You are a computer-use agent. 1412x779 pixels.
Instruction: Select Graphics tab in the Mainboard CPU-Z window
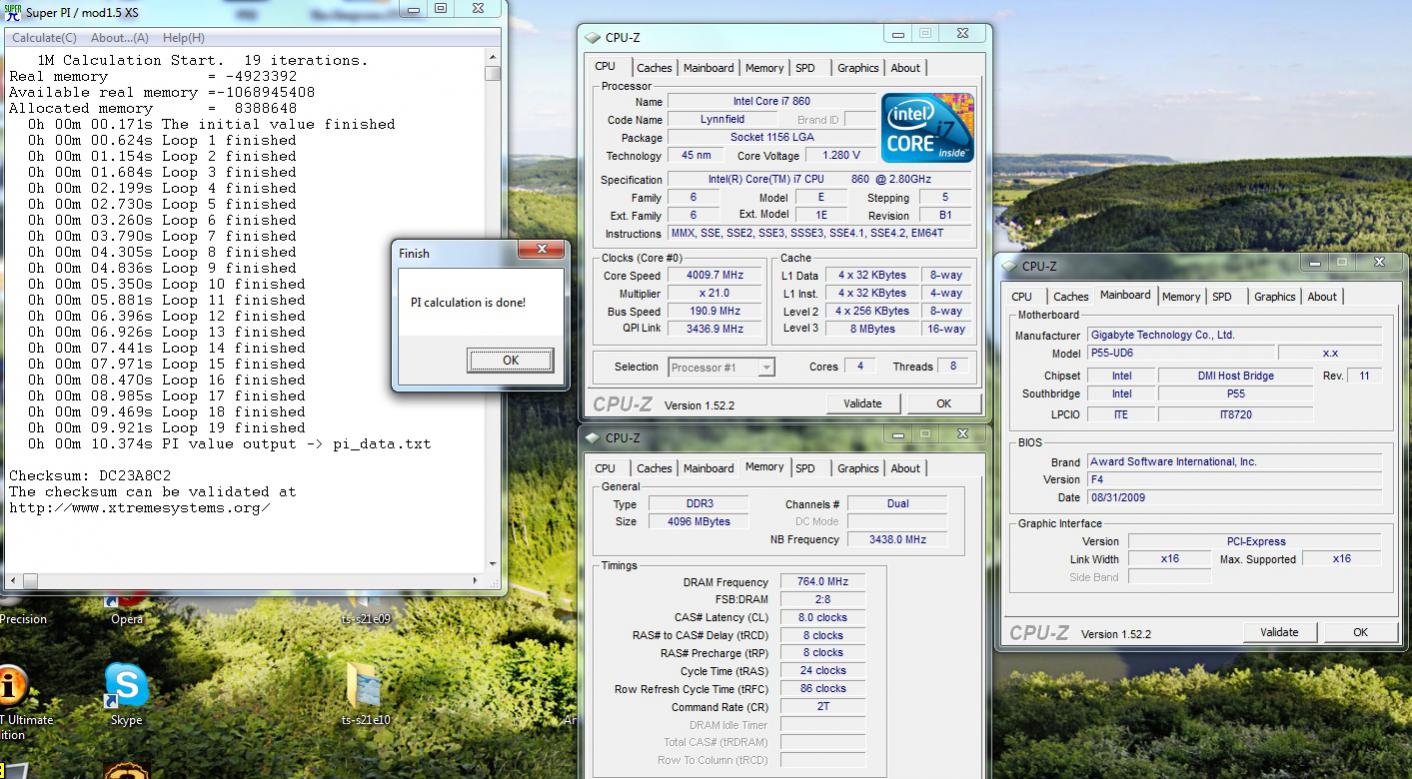coord(1275,297)
